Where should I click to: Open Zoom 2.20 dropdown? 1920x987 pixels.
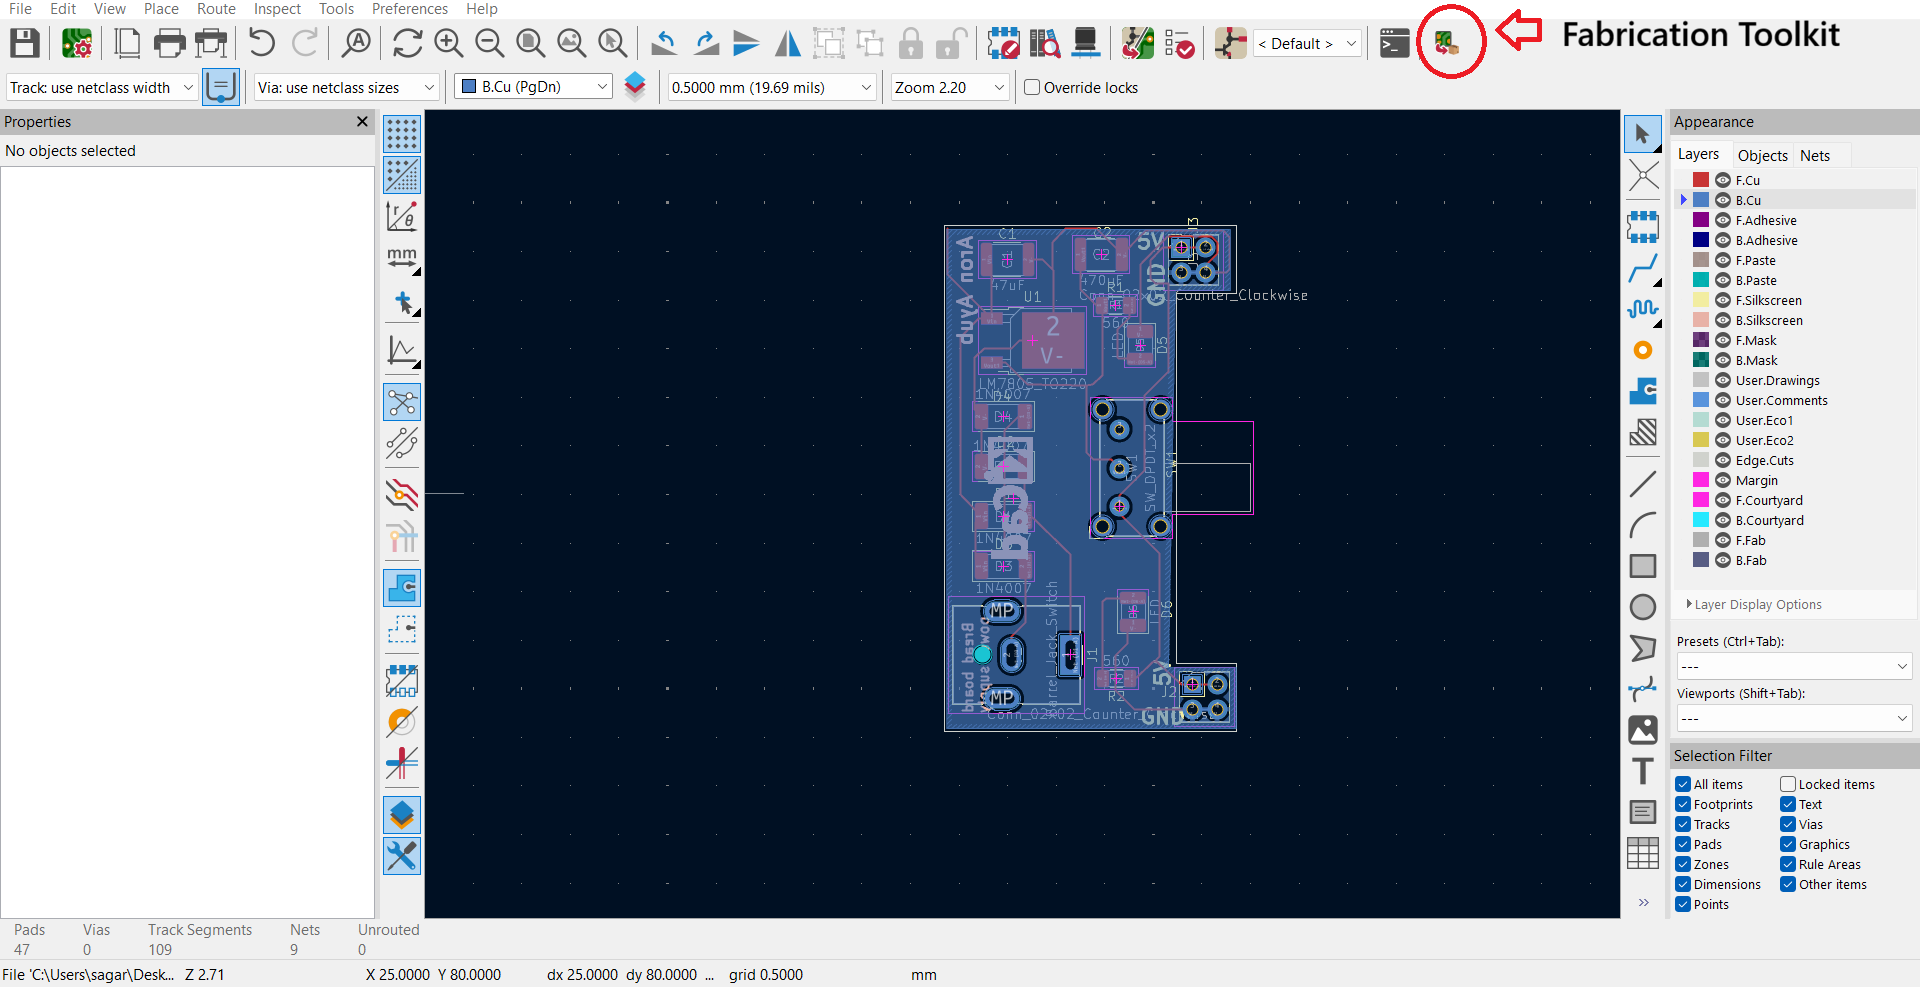point(950,87)
